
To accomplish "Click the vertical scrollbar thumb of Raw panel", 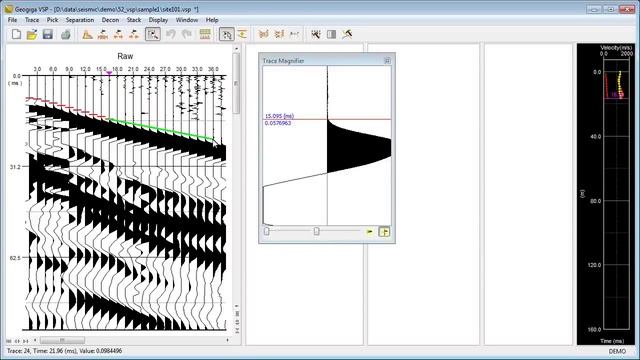I will (236, 84).
